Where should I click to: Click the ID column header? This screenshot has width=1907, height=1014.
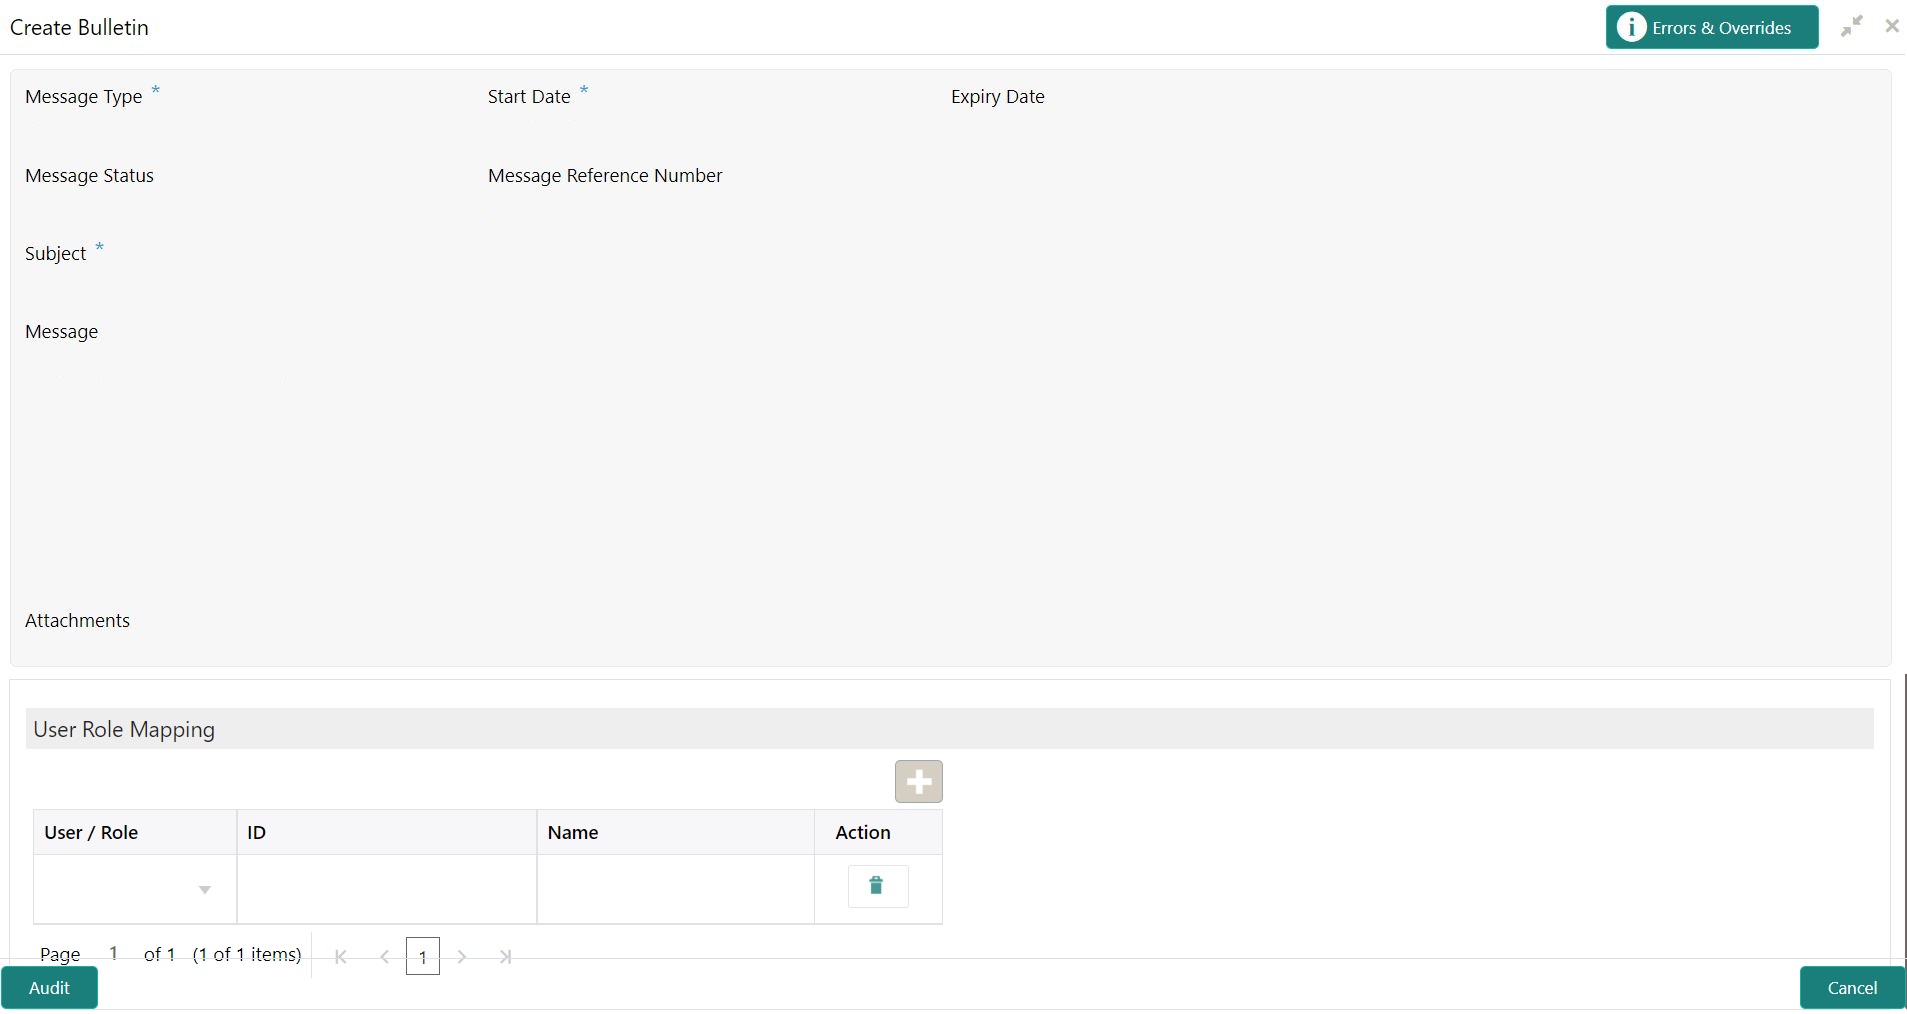387,832
